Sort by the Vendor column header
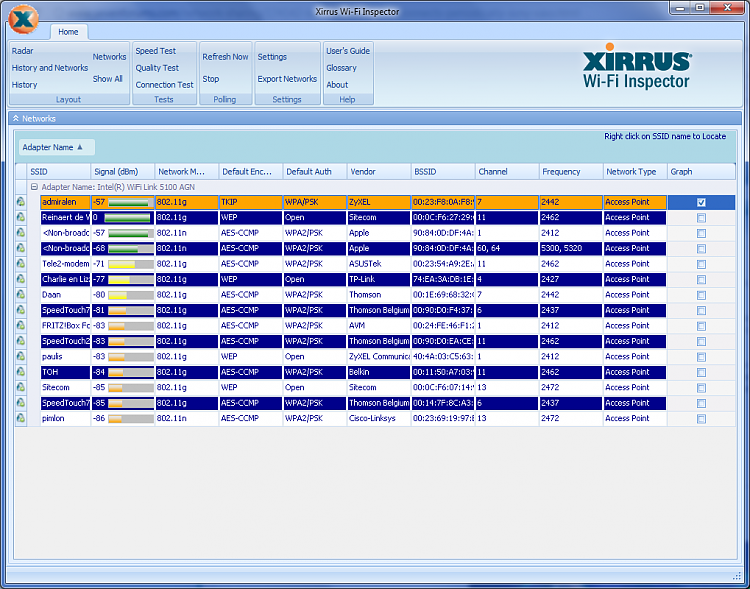The width and height of the screenshot is (750, 589). coord(379,171)
